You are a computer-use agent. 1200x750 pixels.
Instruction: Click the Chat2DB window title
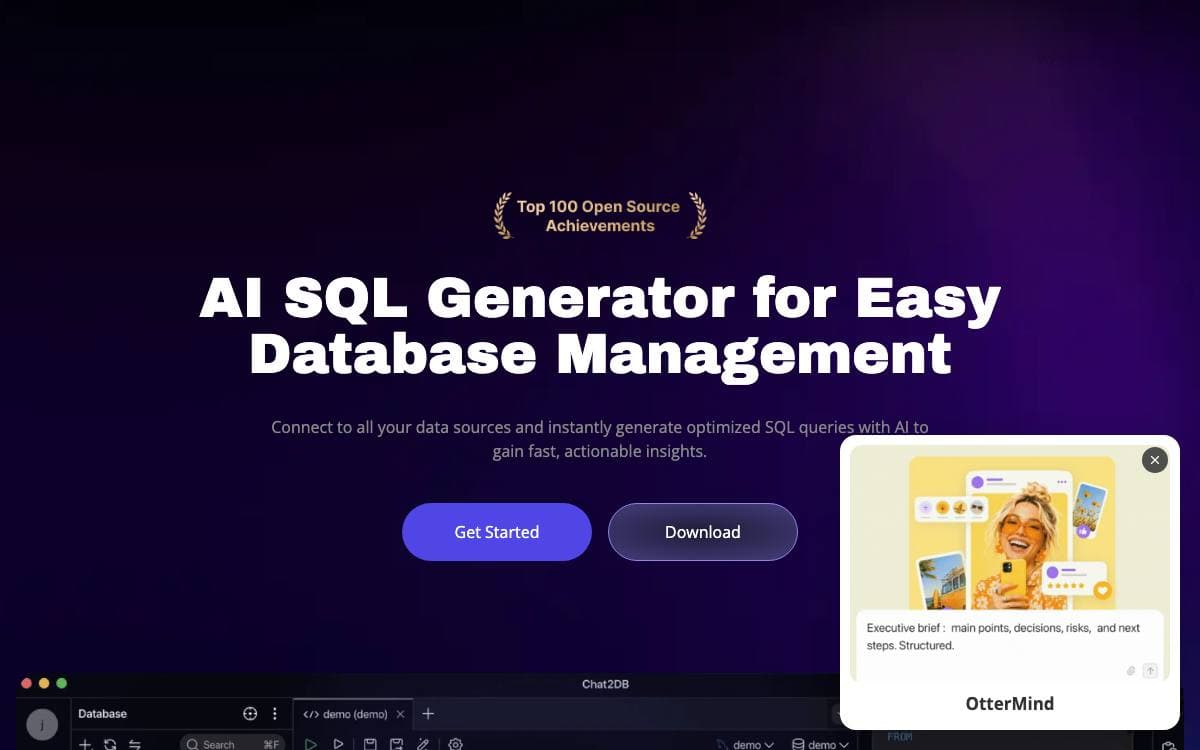click(x=605, y=684)
